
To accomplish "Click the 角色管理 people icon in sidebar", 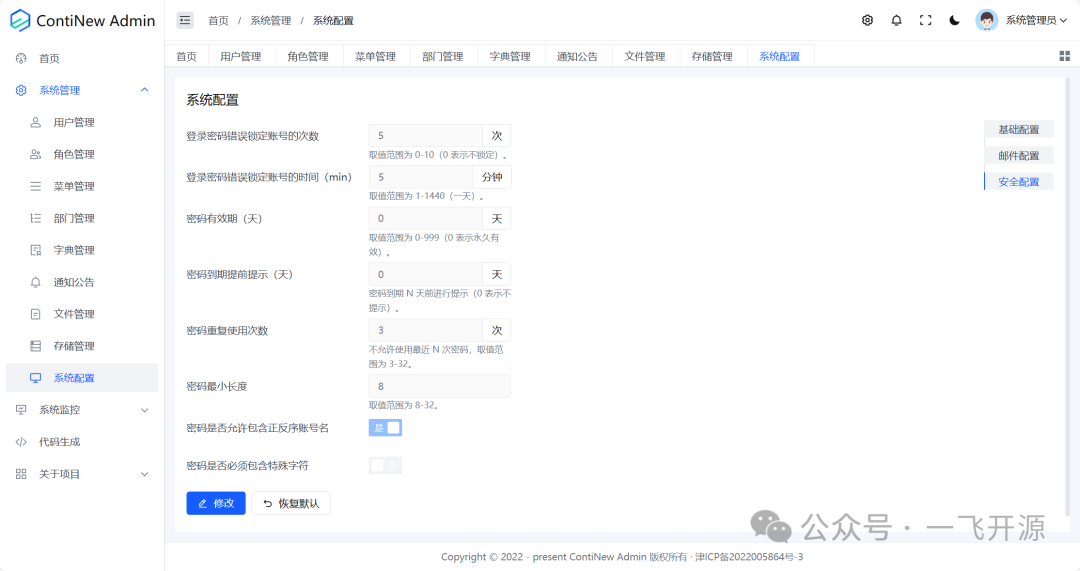I will 36,154.
